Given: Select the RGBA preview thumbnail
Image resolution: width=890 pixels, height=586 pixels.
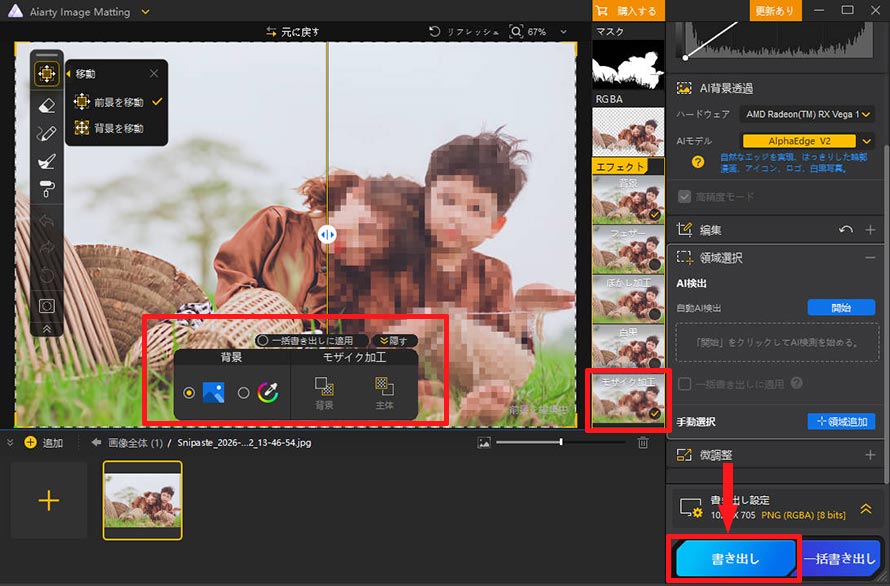Looking at the screenshot, I should [628, 132].
